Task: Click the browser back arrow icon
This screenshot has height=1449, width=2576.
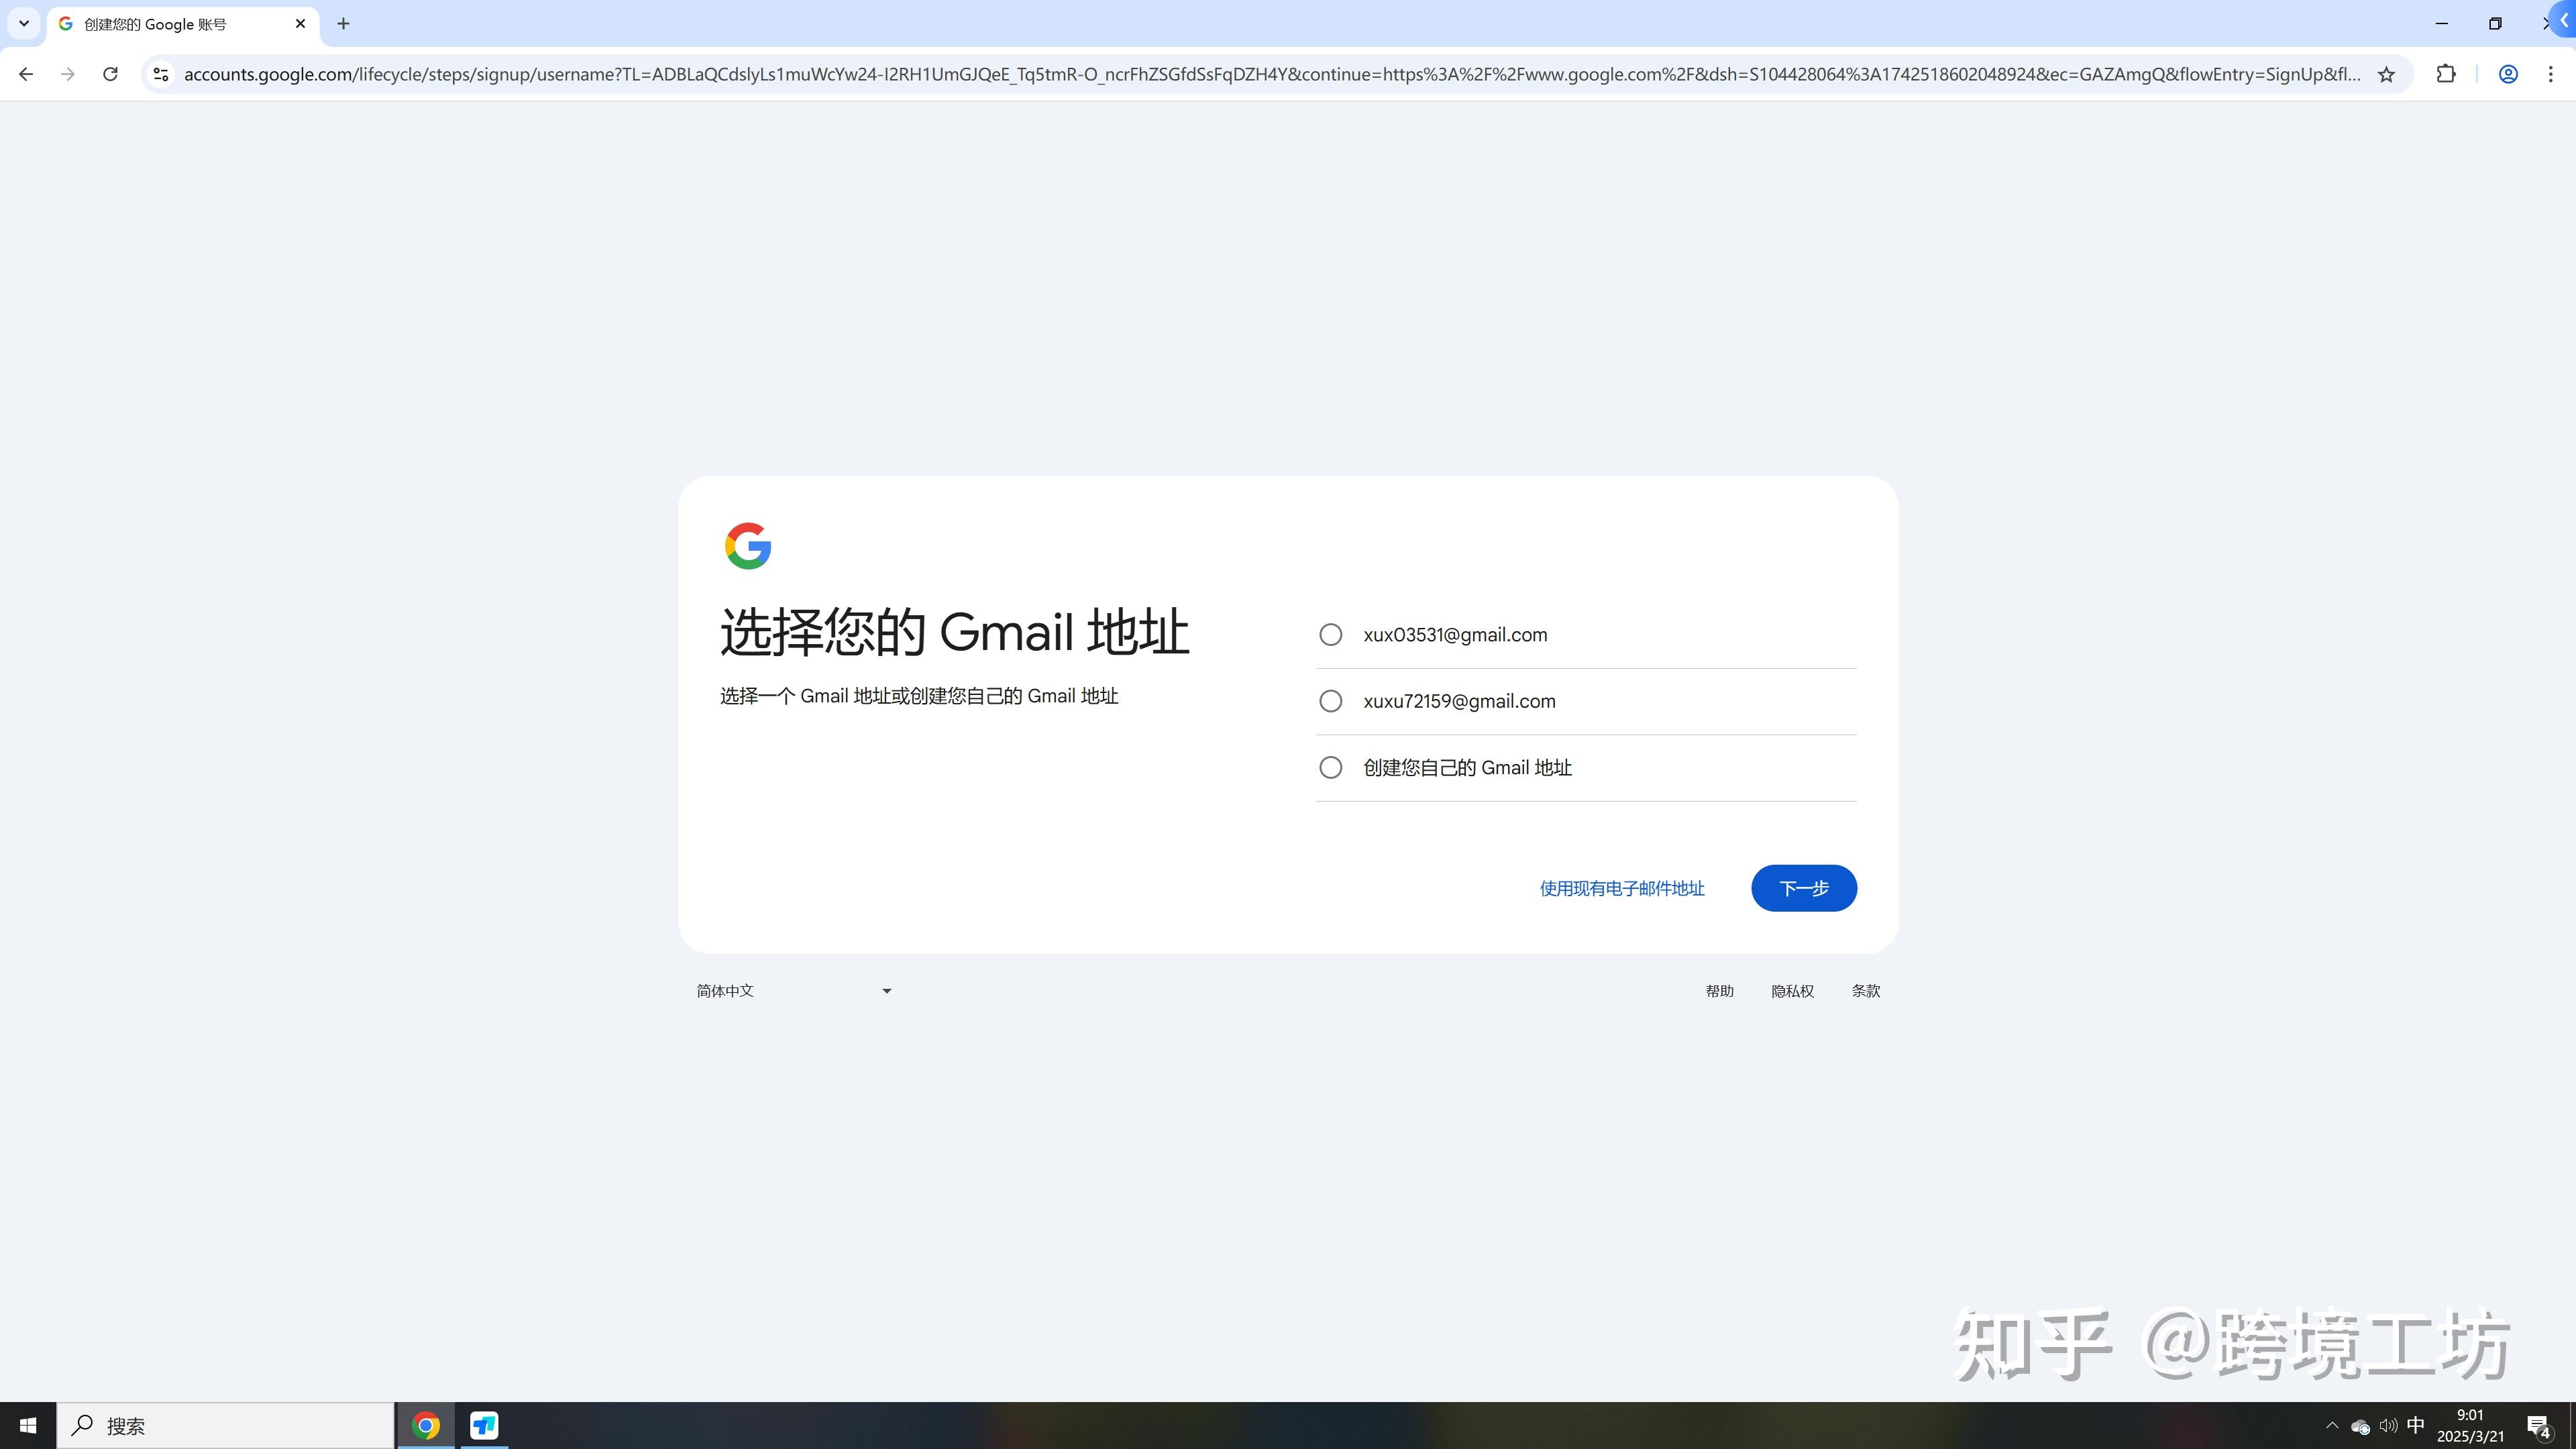Action: pyautogui.click(x=25, y=73)
